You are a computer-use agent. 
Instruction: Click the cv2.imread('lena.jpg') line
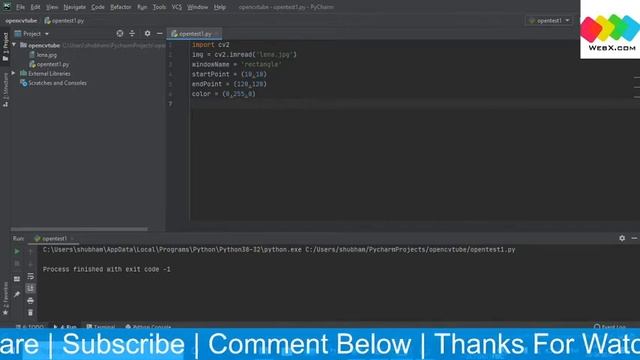coord(244,54)
